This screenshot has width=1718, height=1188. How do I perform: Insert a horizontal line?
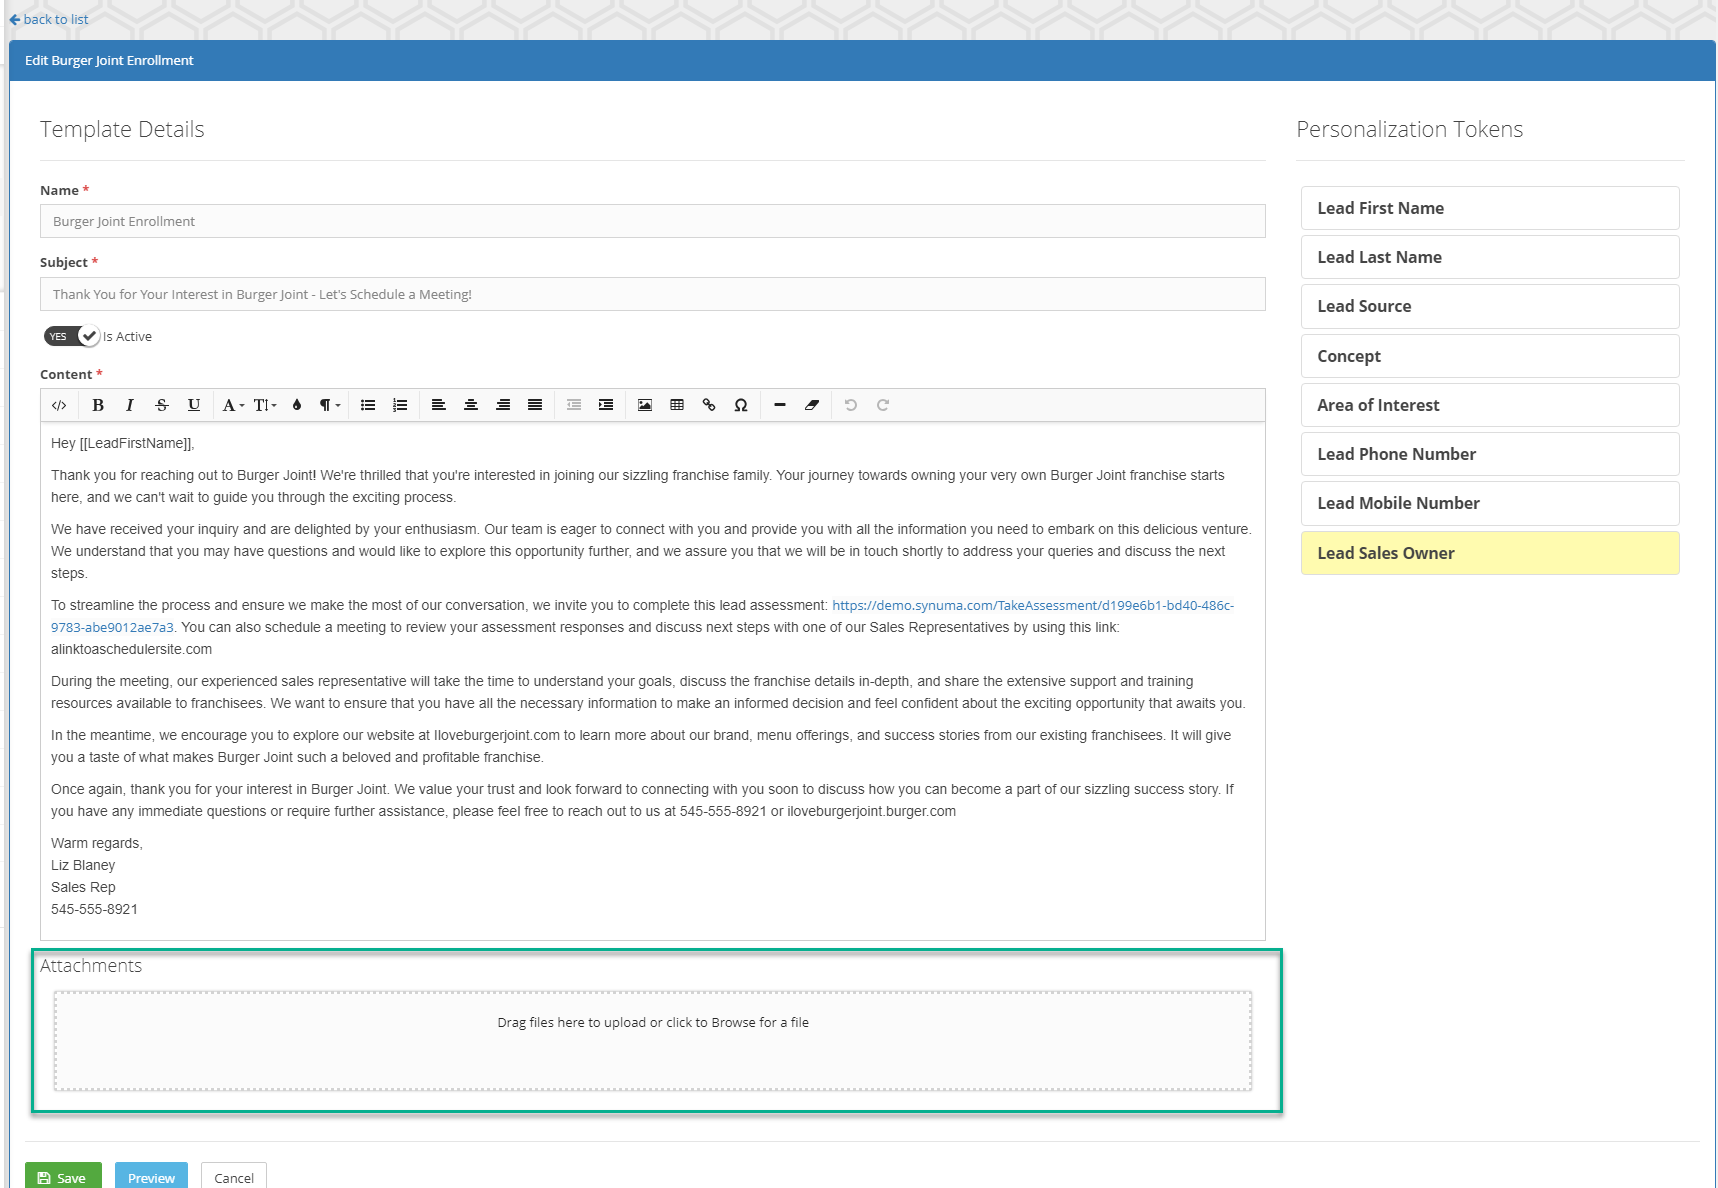click(x=780, y=405)
